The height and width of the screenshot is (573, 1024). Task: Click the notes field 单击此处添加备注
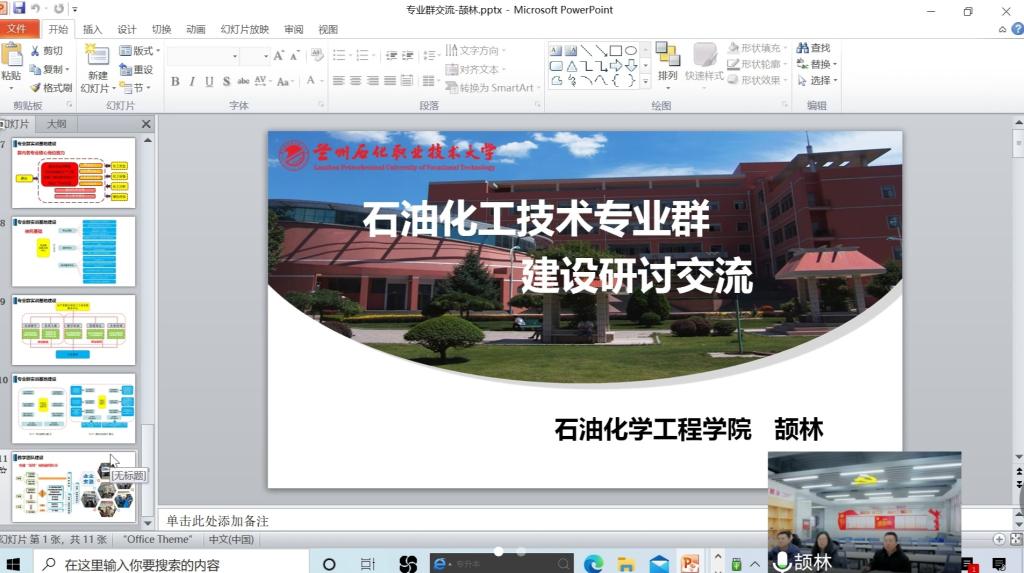[x=500, y=521]
